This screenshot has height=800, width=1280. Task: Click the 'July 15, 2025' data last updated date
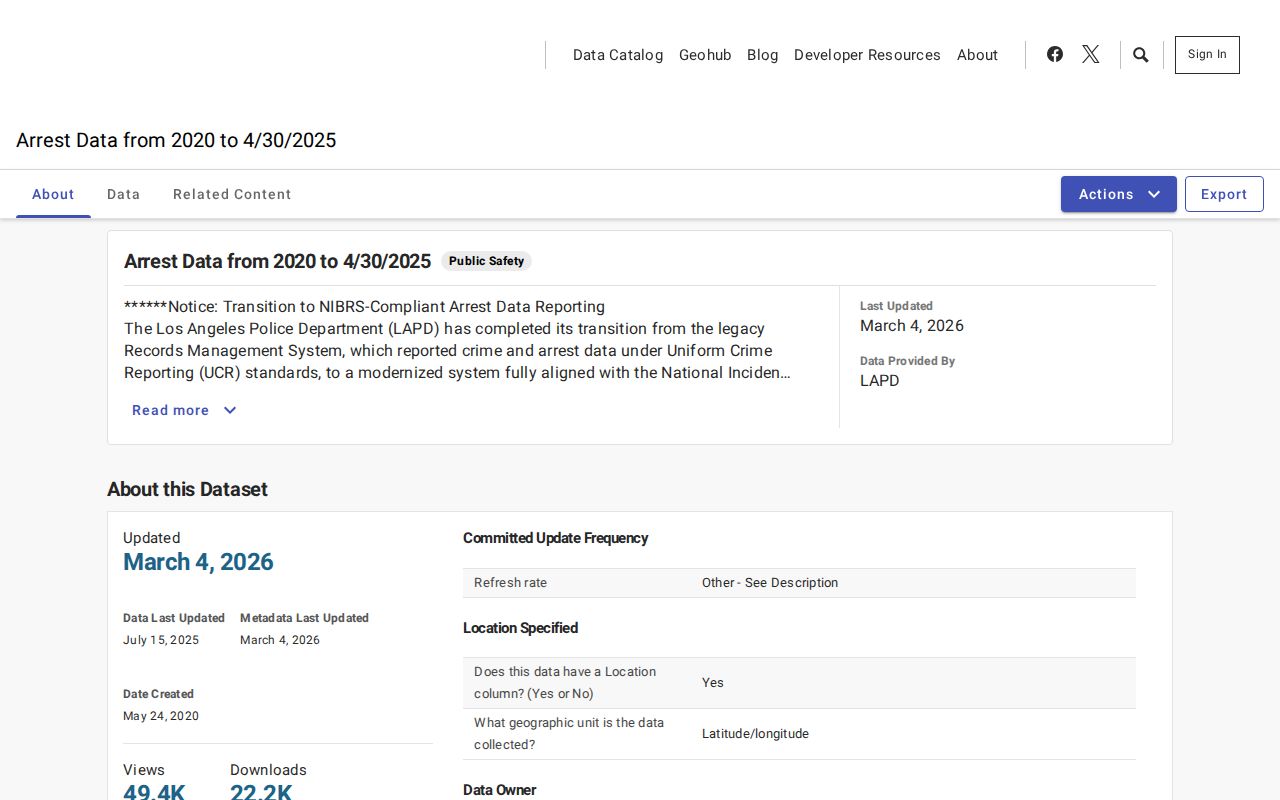[161, 640]
